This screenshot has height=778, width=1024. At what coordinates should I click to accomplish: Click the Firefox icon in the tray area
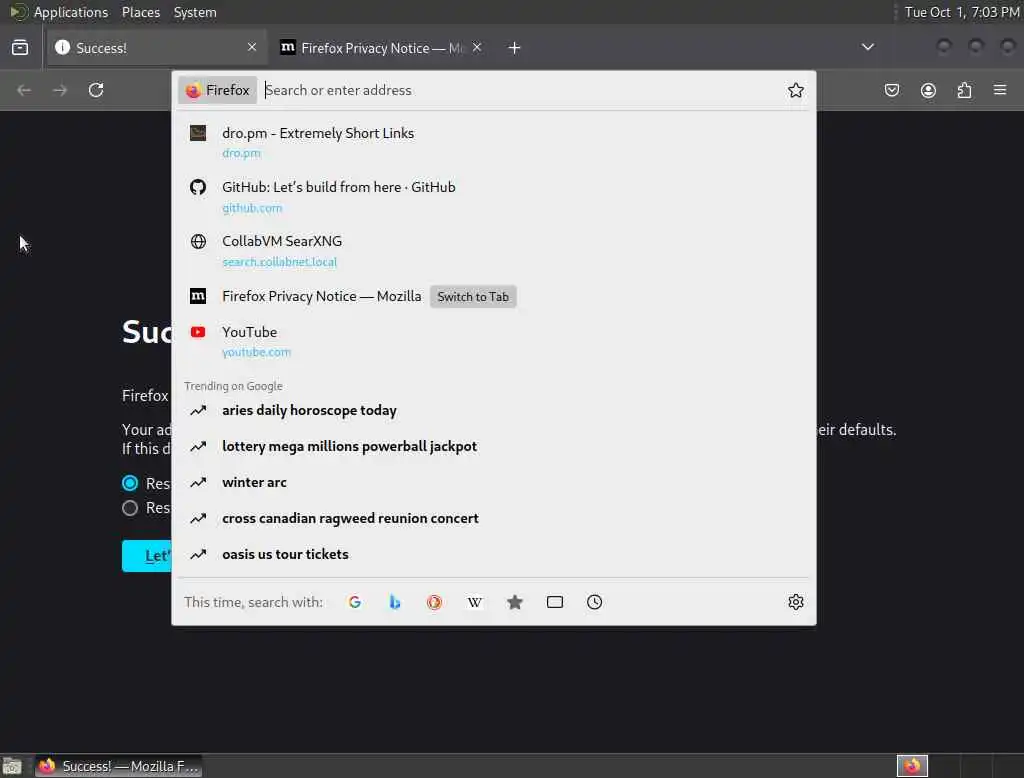point(912,766)
